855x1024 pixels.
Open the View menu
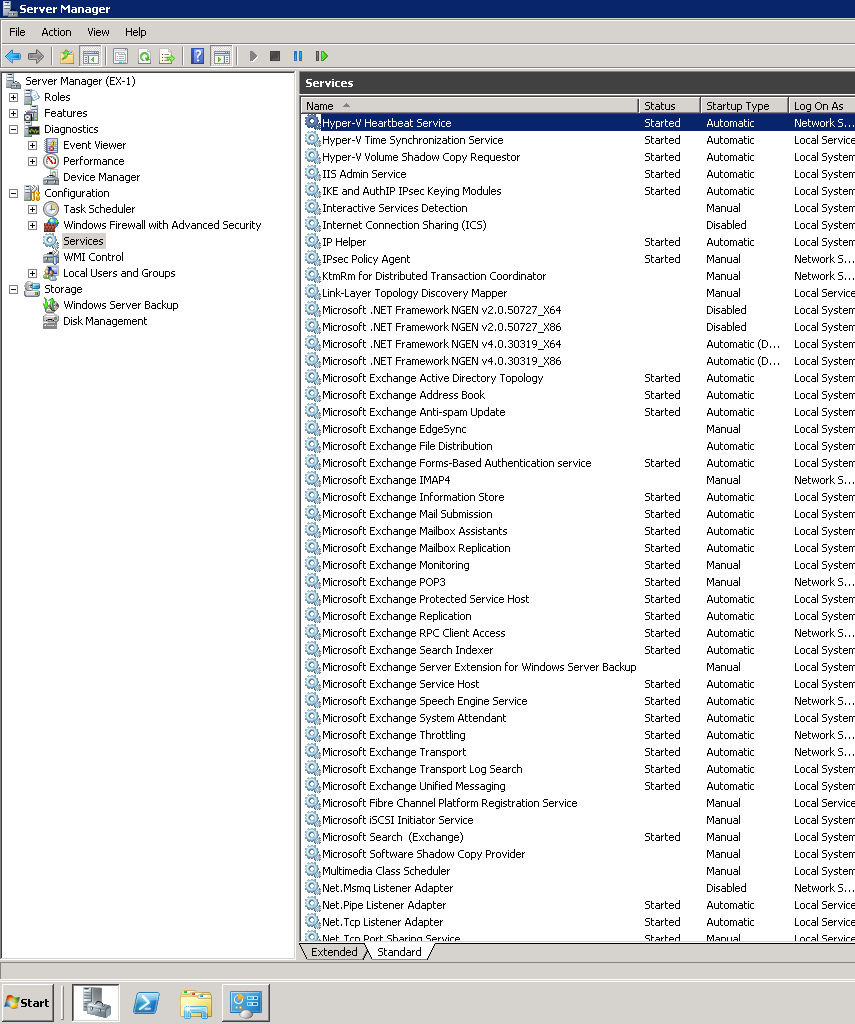point(98,32)
